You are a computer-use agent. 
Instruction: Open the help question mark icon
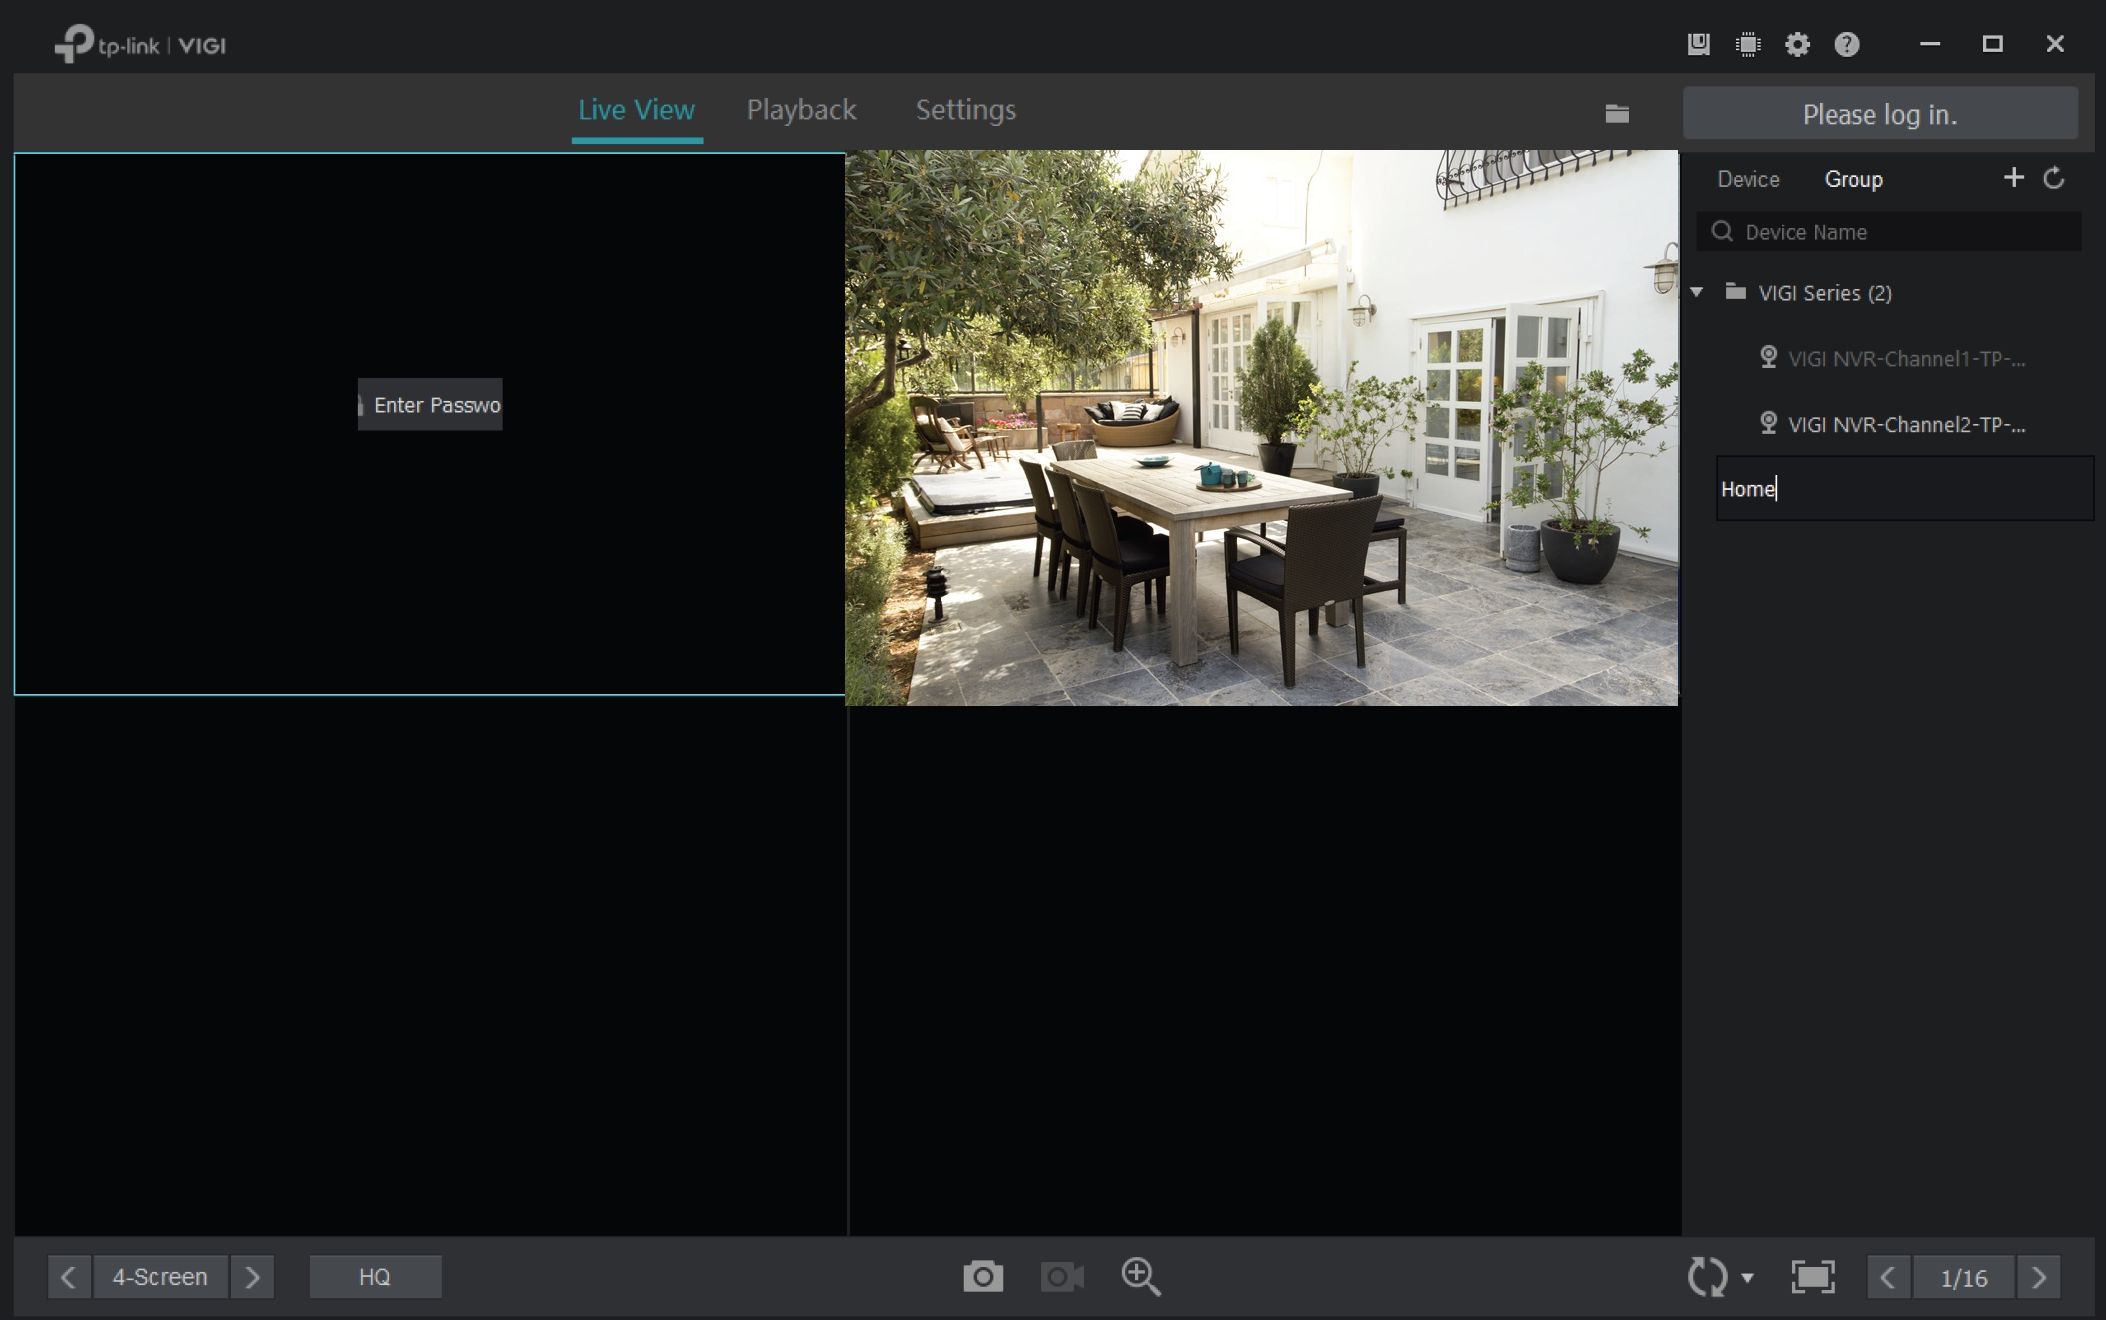(1846, 44)
